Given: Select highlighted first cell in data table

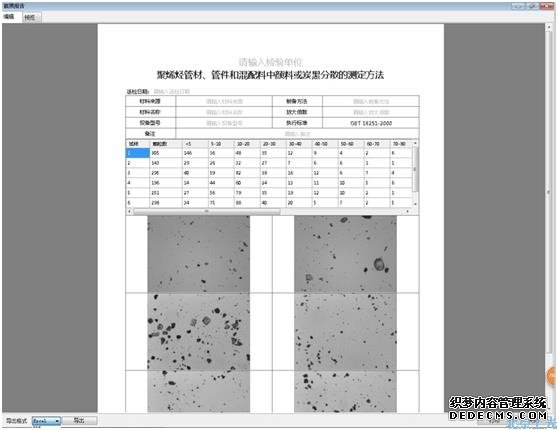Looking at the screenshot, I should click(138, 153).
